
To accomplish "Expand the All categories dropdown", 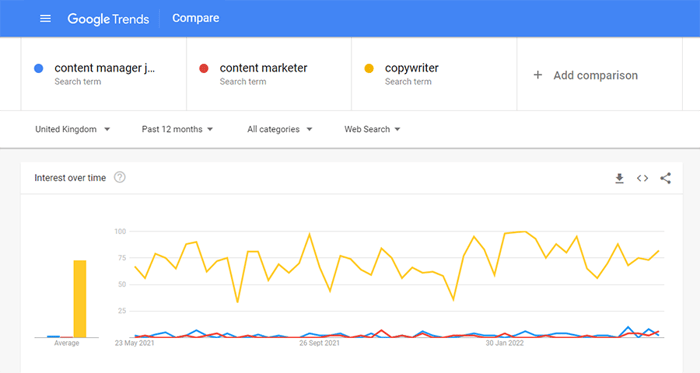I will pyautogui.click(x=279, y=129).
